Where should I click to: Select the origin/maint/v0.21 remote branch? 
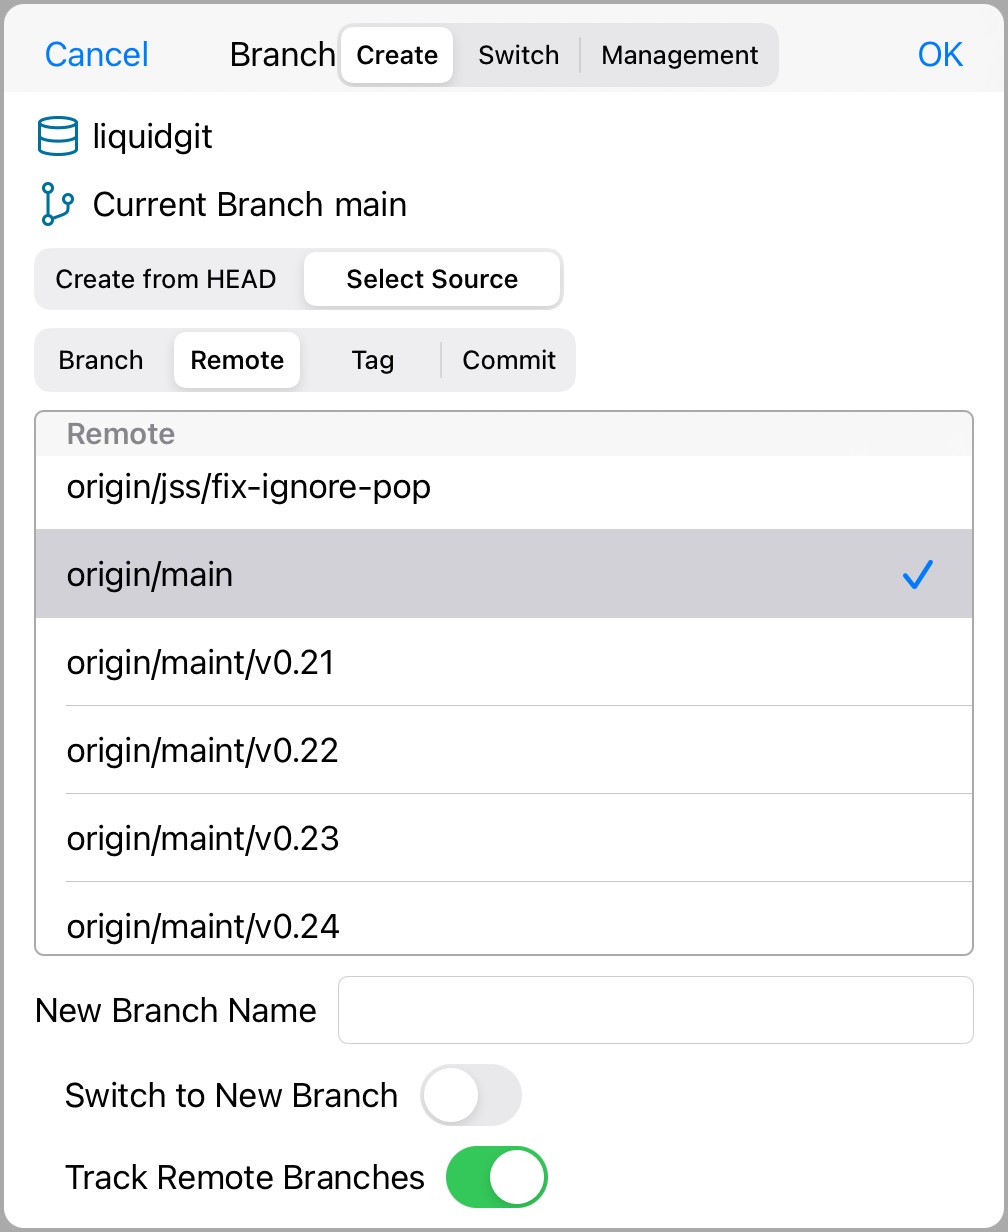tap(200, 662)
